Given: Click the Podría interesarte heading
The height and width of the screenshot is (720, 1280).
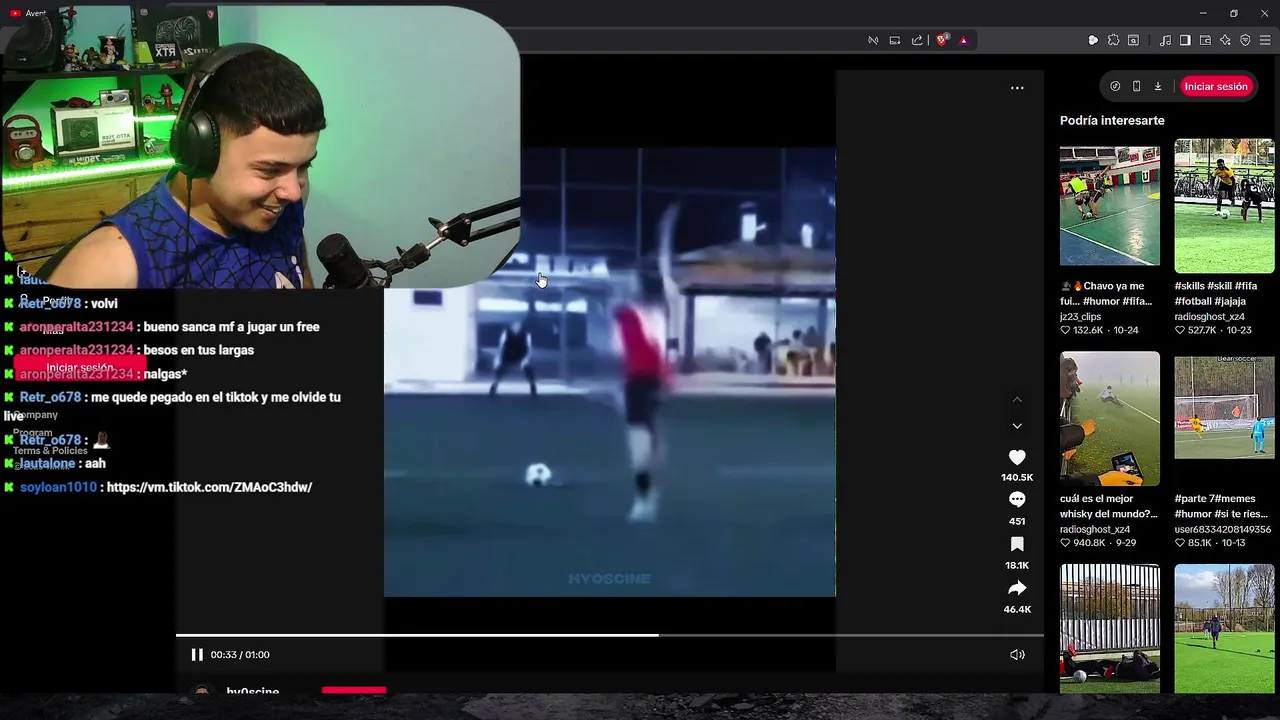Looking at the screenshot, I should pyautogui.click(x=1112, y=120).
